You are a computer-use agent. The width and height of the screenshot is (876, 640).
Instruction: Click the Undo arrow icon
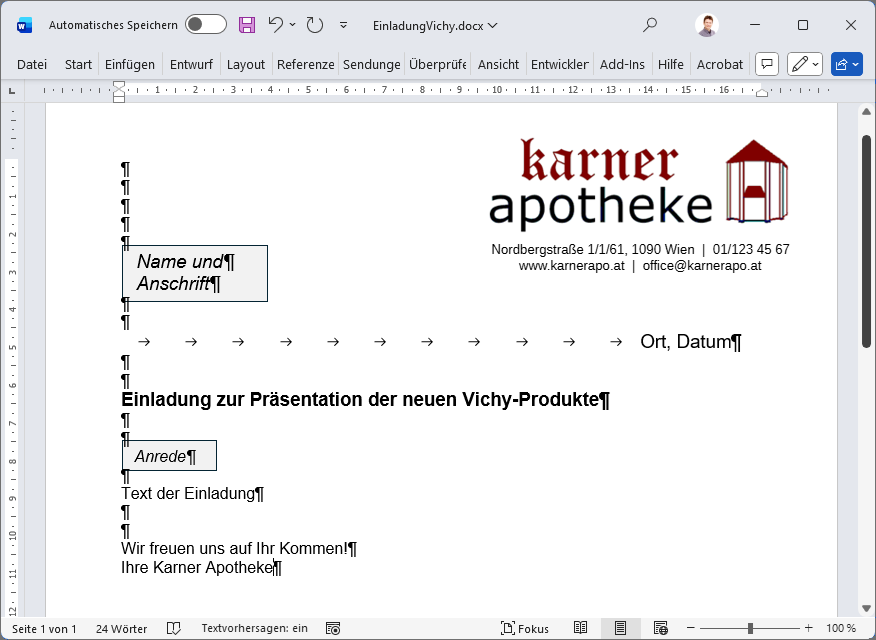click(275, 25)
